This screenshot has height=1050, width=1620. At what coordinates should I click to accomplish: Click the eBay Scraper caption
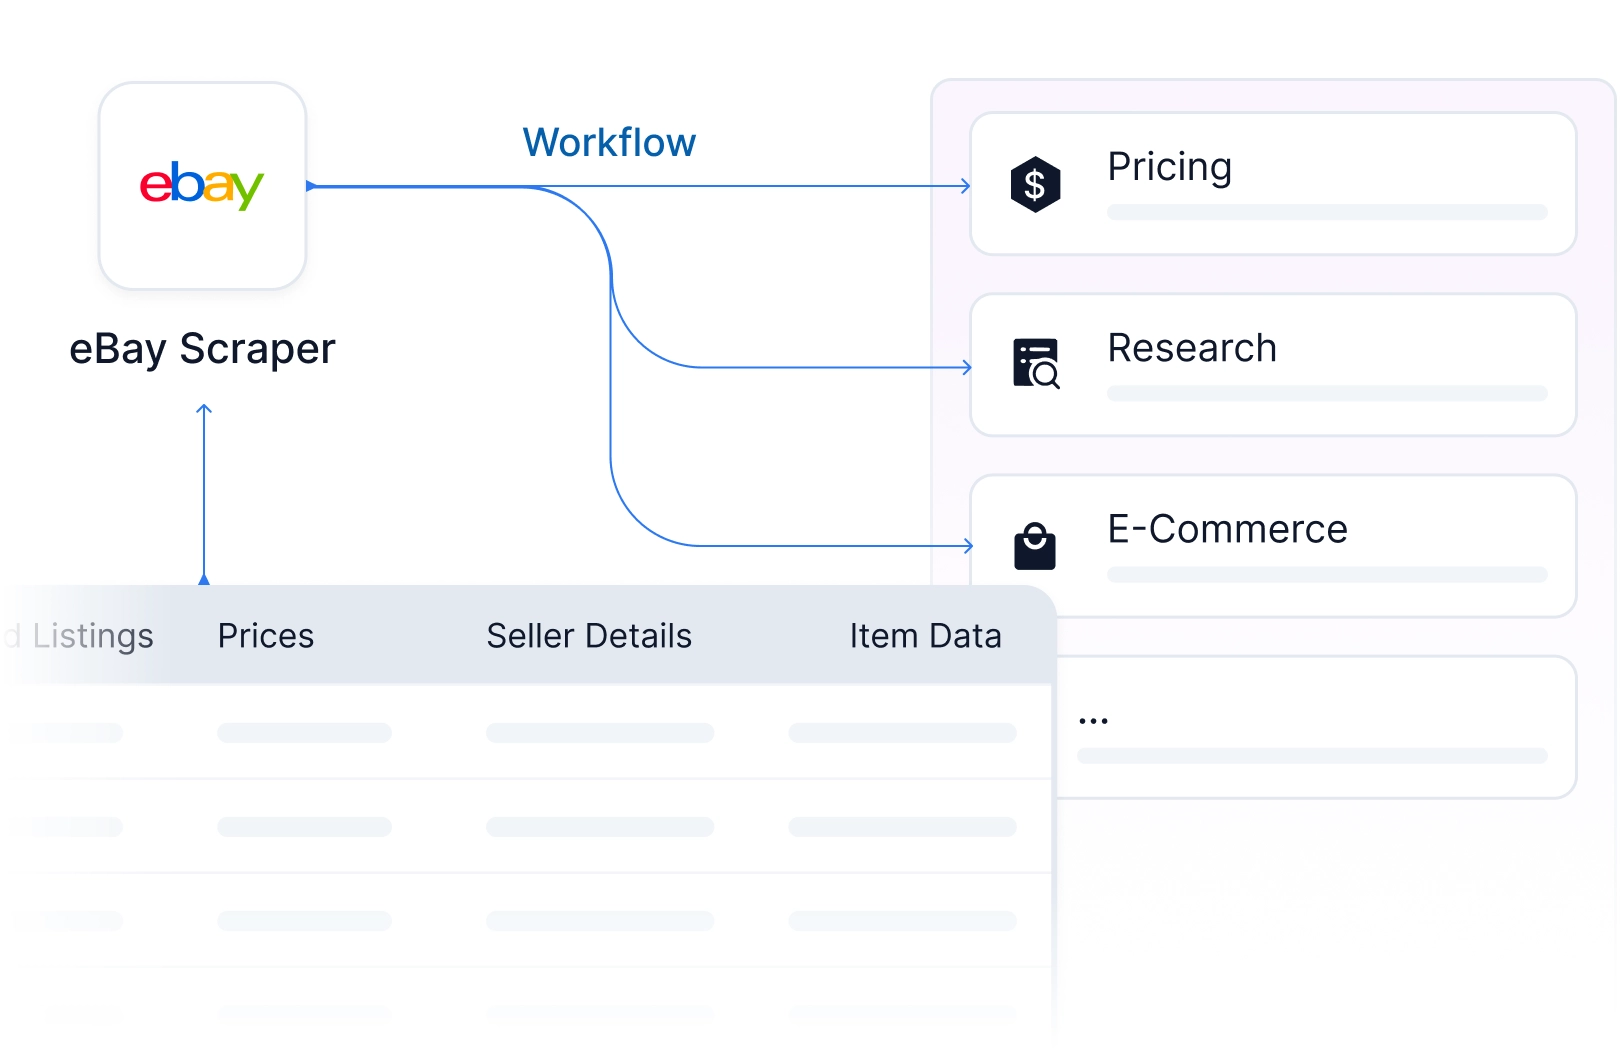[x=202, y=349]
